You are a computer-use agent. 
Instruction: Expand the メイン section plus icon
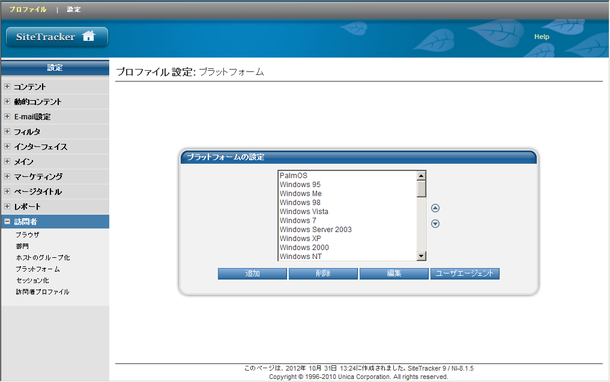7,161
